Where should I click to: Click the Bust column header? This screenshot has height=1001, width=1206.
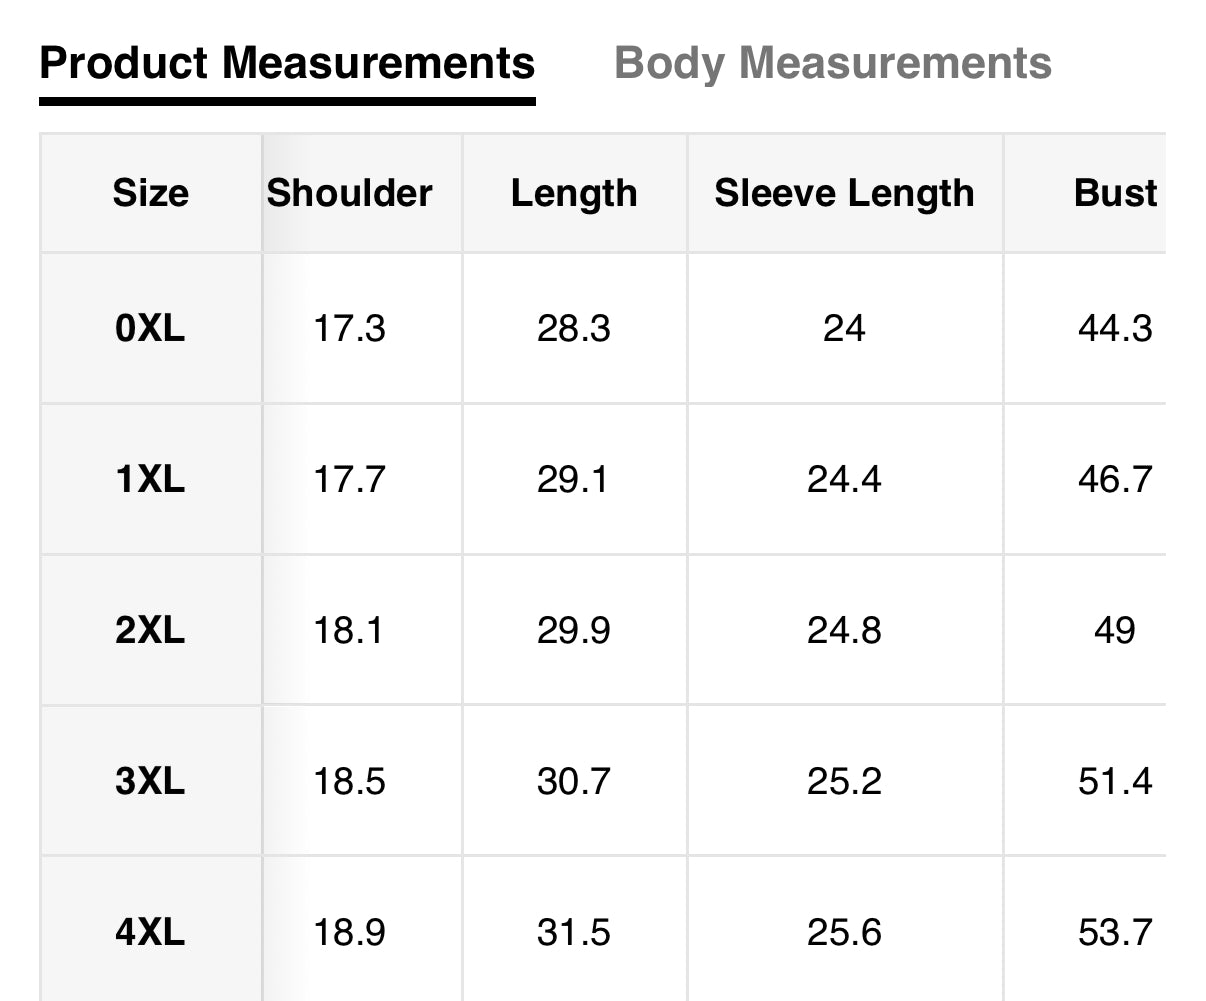(x=1115, y=193)
